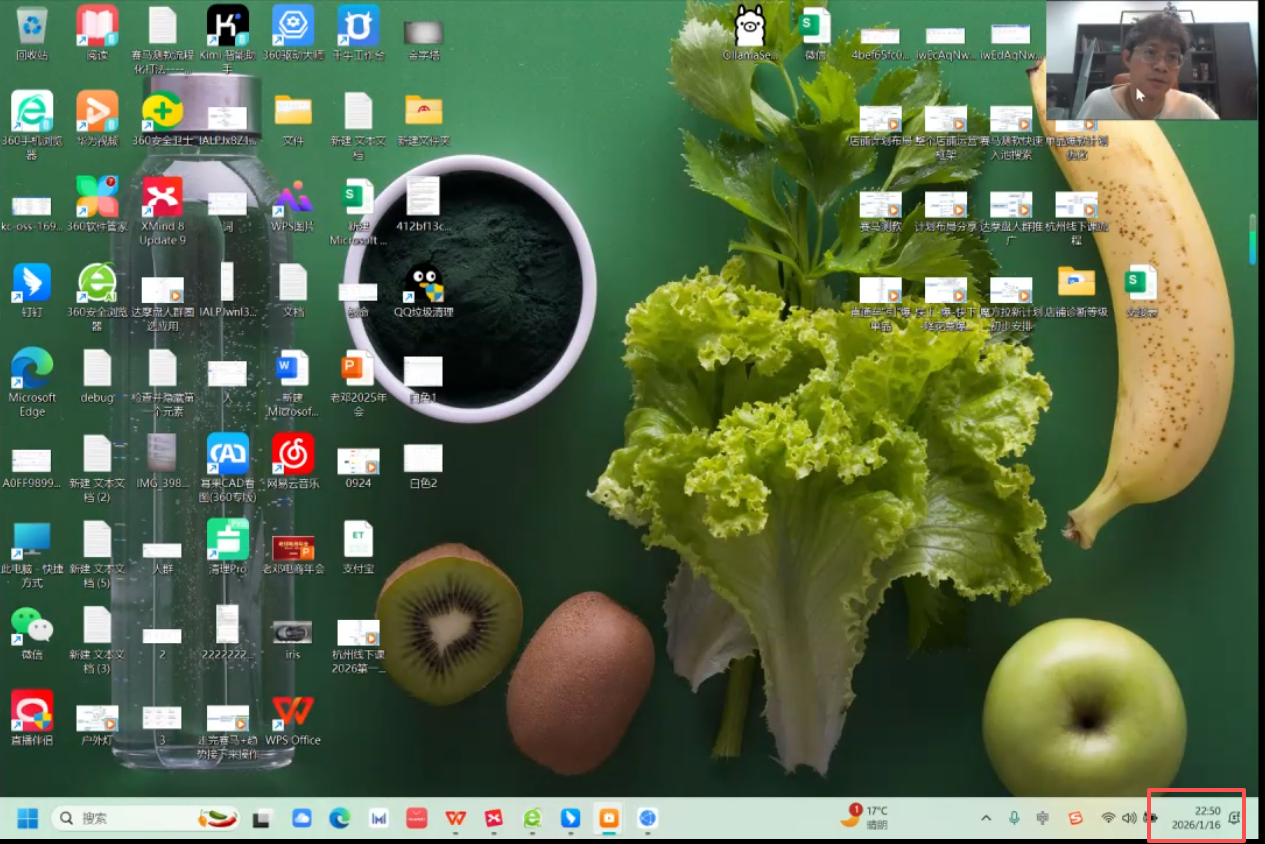Click the Windows Start button
This screenshot has width=1265, height=844.
pyautogui.click(x=27, y=818)
